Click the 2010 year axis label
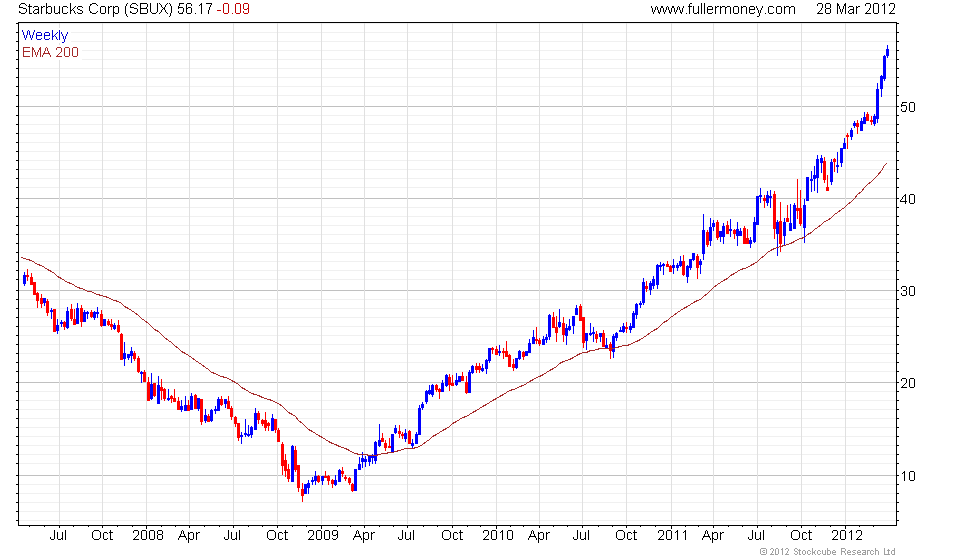The image size is (980, 560). coord(498,535)
